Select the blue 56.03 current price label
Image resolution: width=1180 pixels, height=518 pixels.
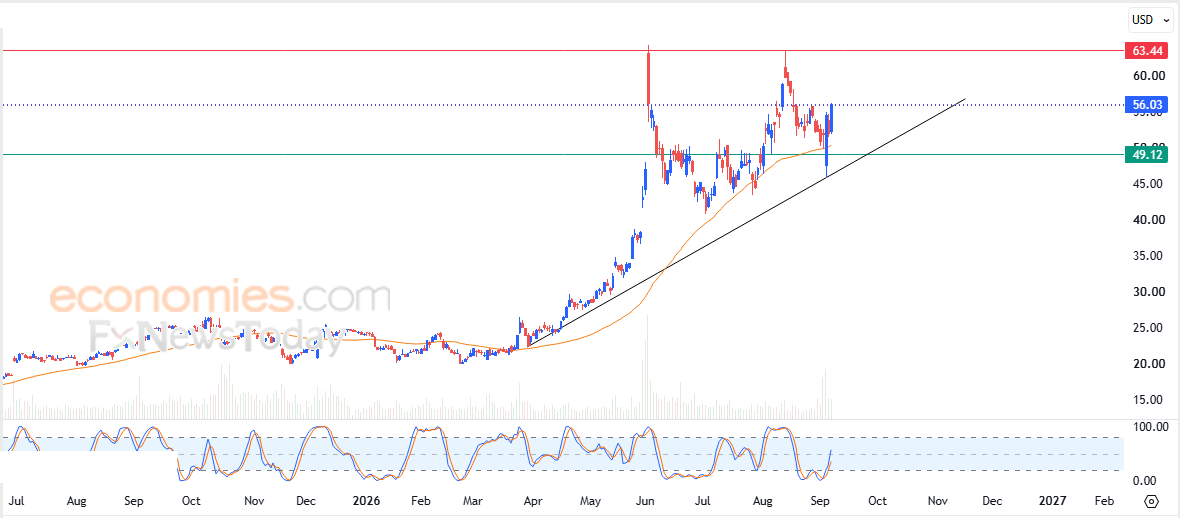(x=1147, y=105)
